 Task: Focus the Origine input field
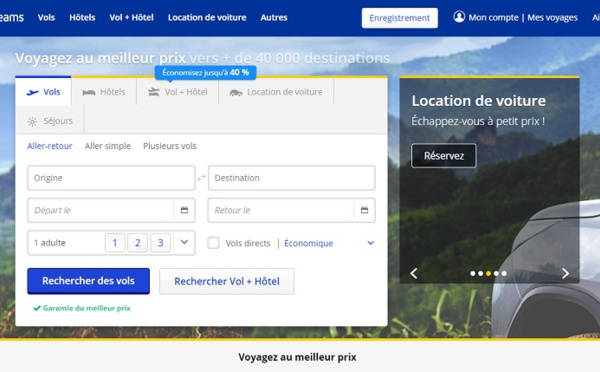111,178
